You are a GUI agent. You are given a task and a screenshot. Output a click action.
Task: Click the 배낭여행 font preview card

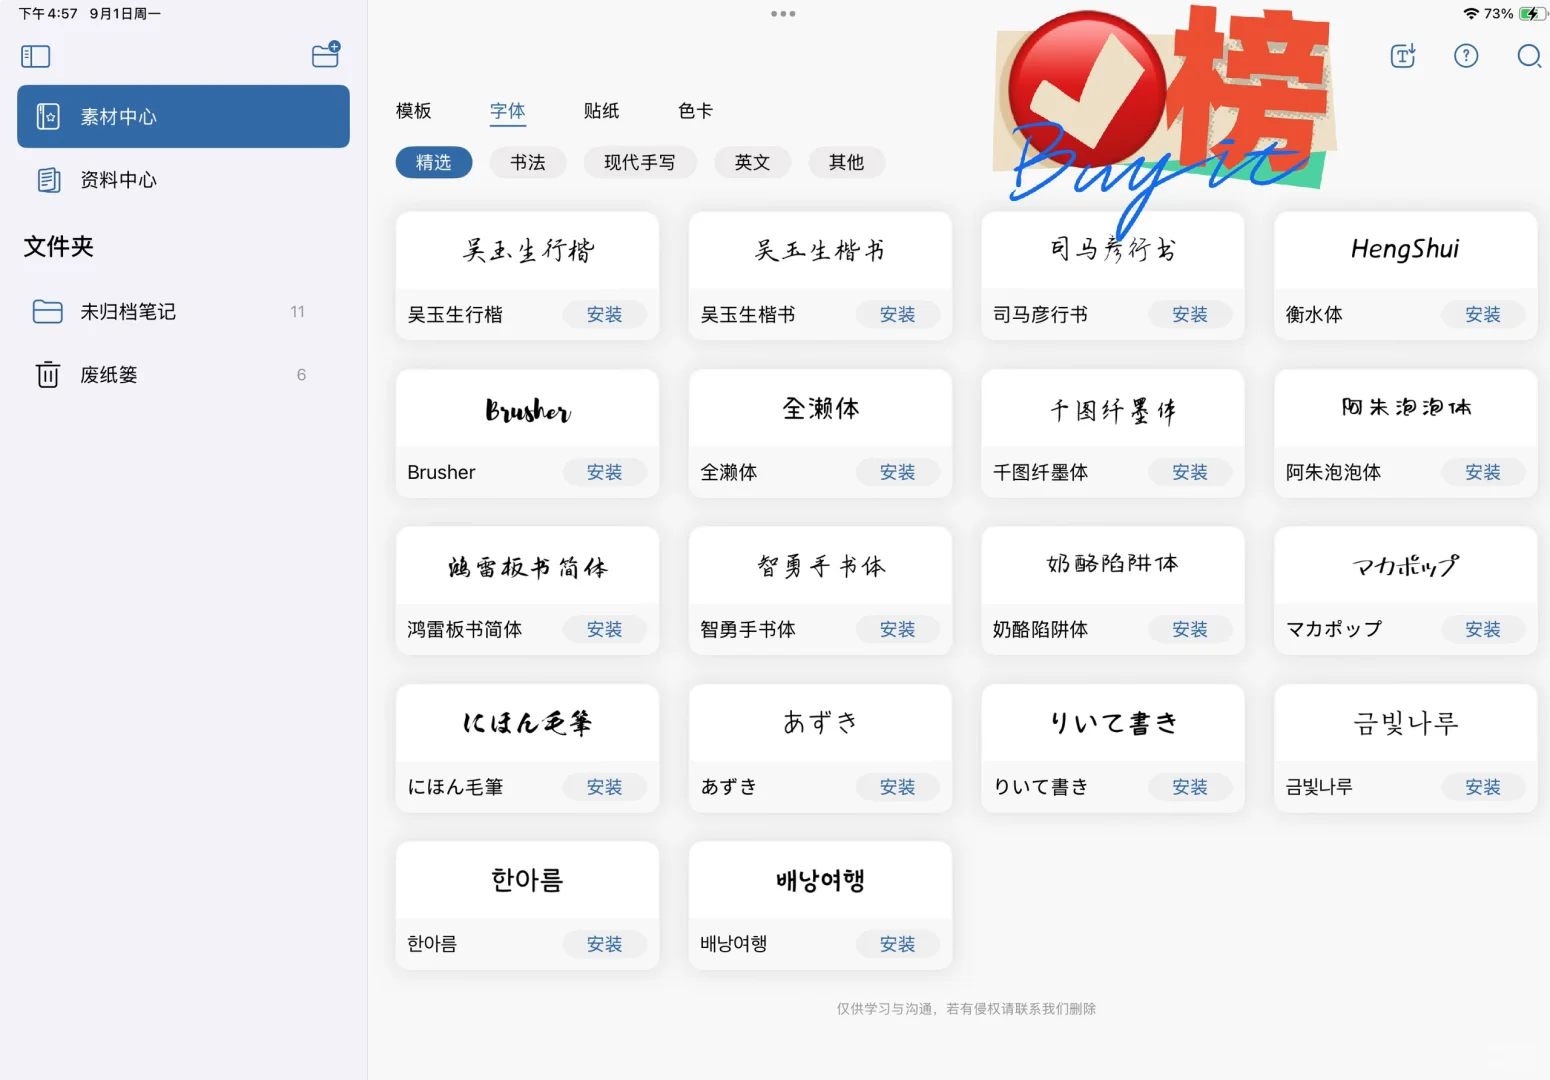click(x=819, y=880)
